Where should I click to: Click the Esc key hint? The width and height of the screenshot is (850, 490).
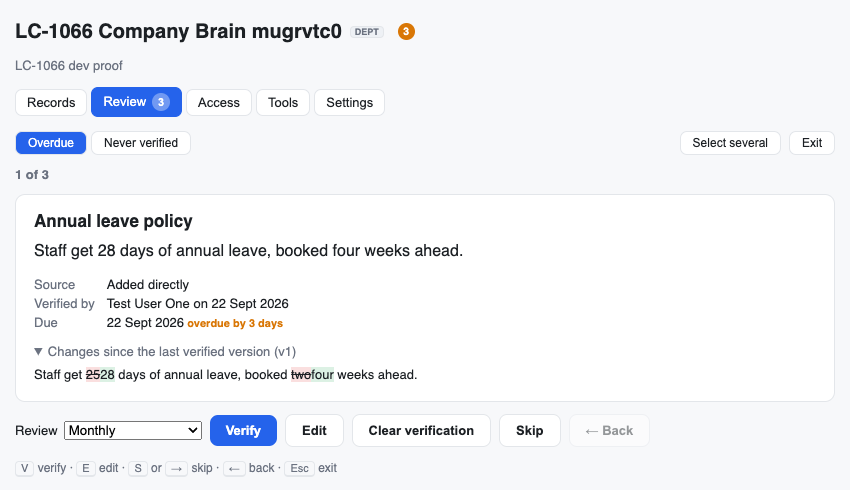[299, 468]
